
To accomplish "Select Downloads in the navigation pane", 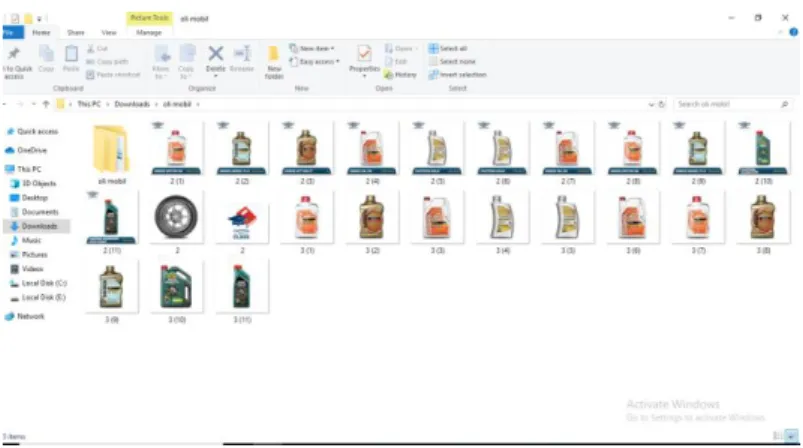I will (x=37, y=226).
